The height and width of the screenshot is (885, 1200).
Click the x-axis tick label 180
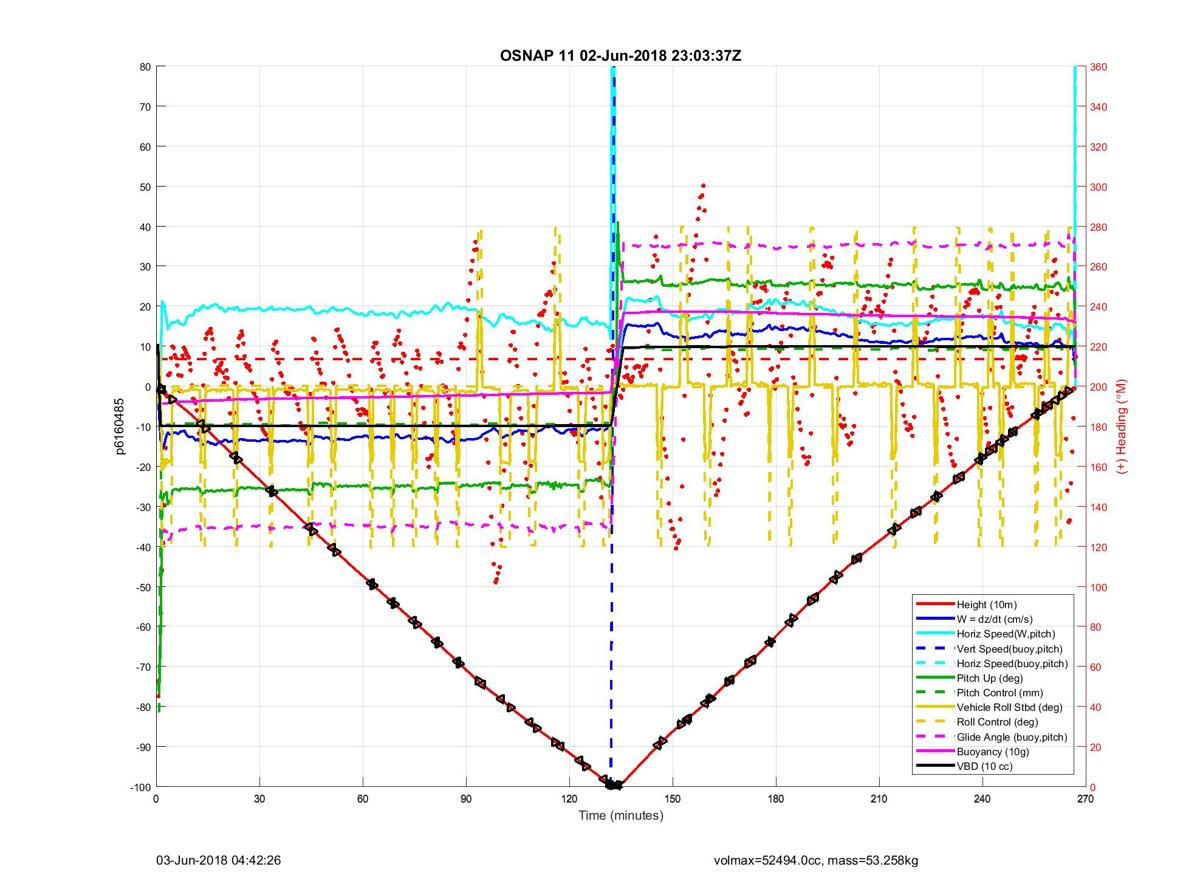click(x=776, y=799)
